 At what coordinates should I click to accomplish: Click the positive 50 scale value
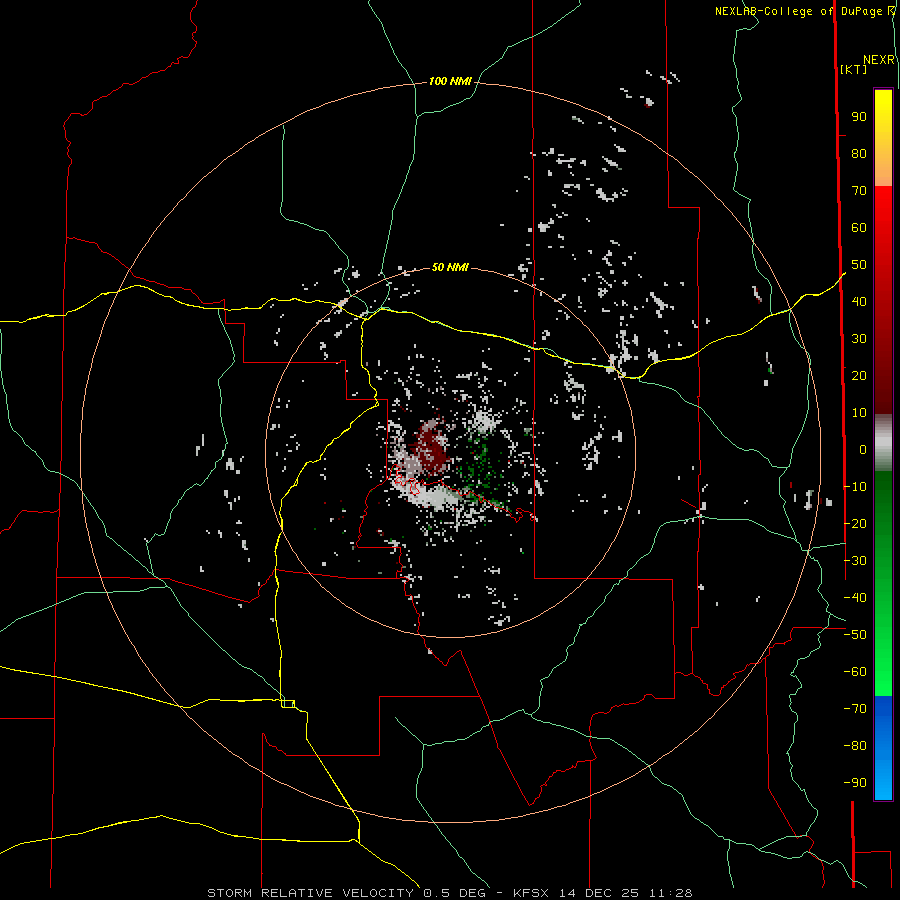(x=859, y=265)
